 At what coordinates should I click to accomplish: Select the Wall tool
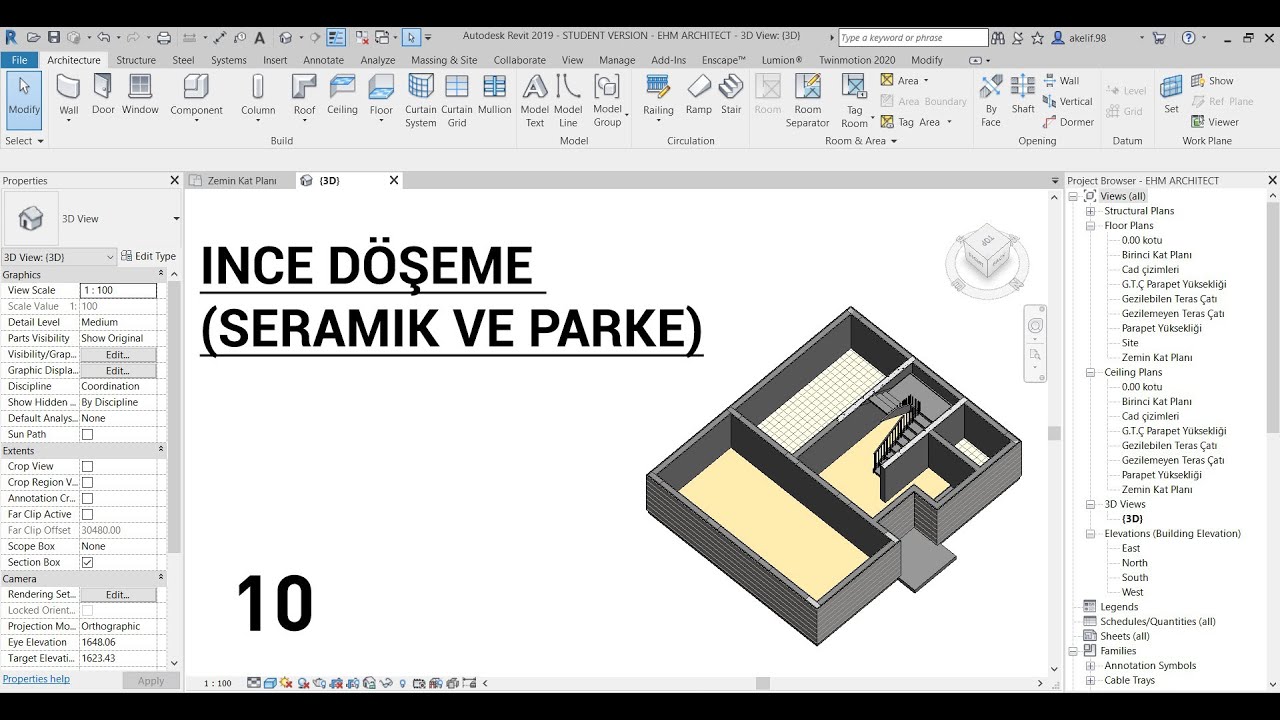pos(68,96)
